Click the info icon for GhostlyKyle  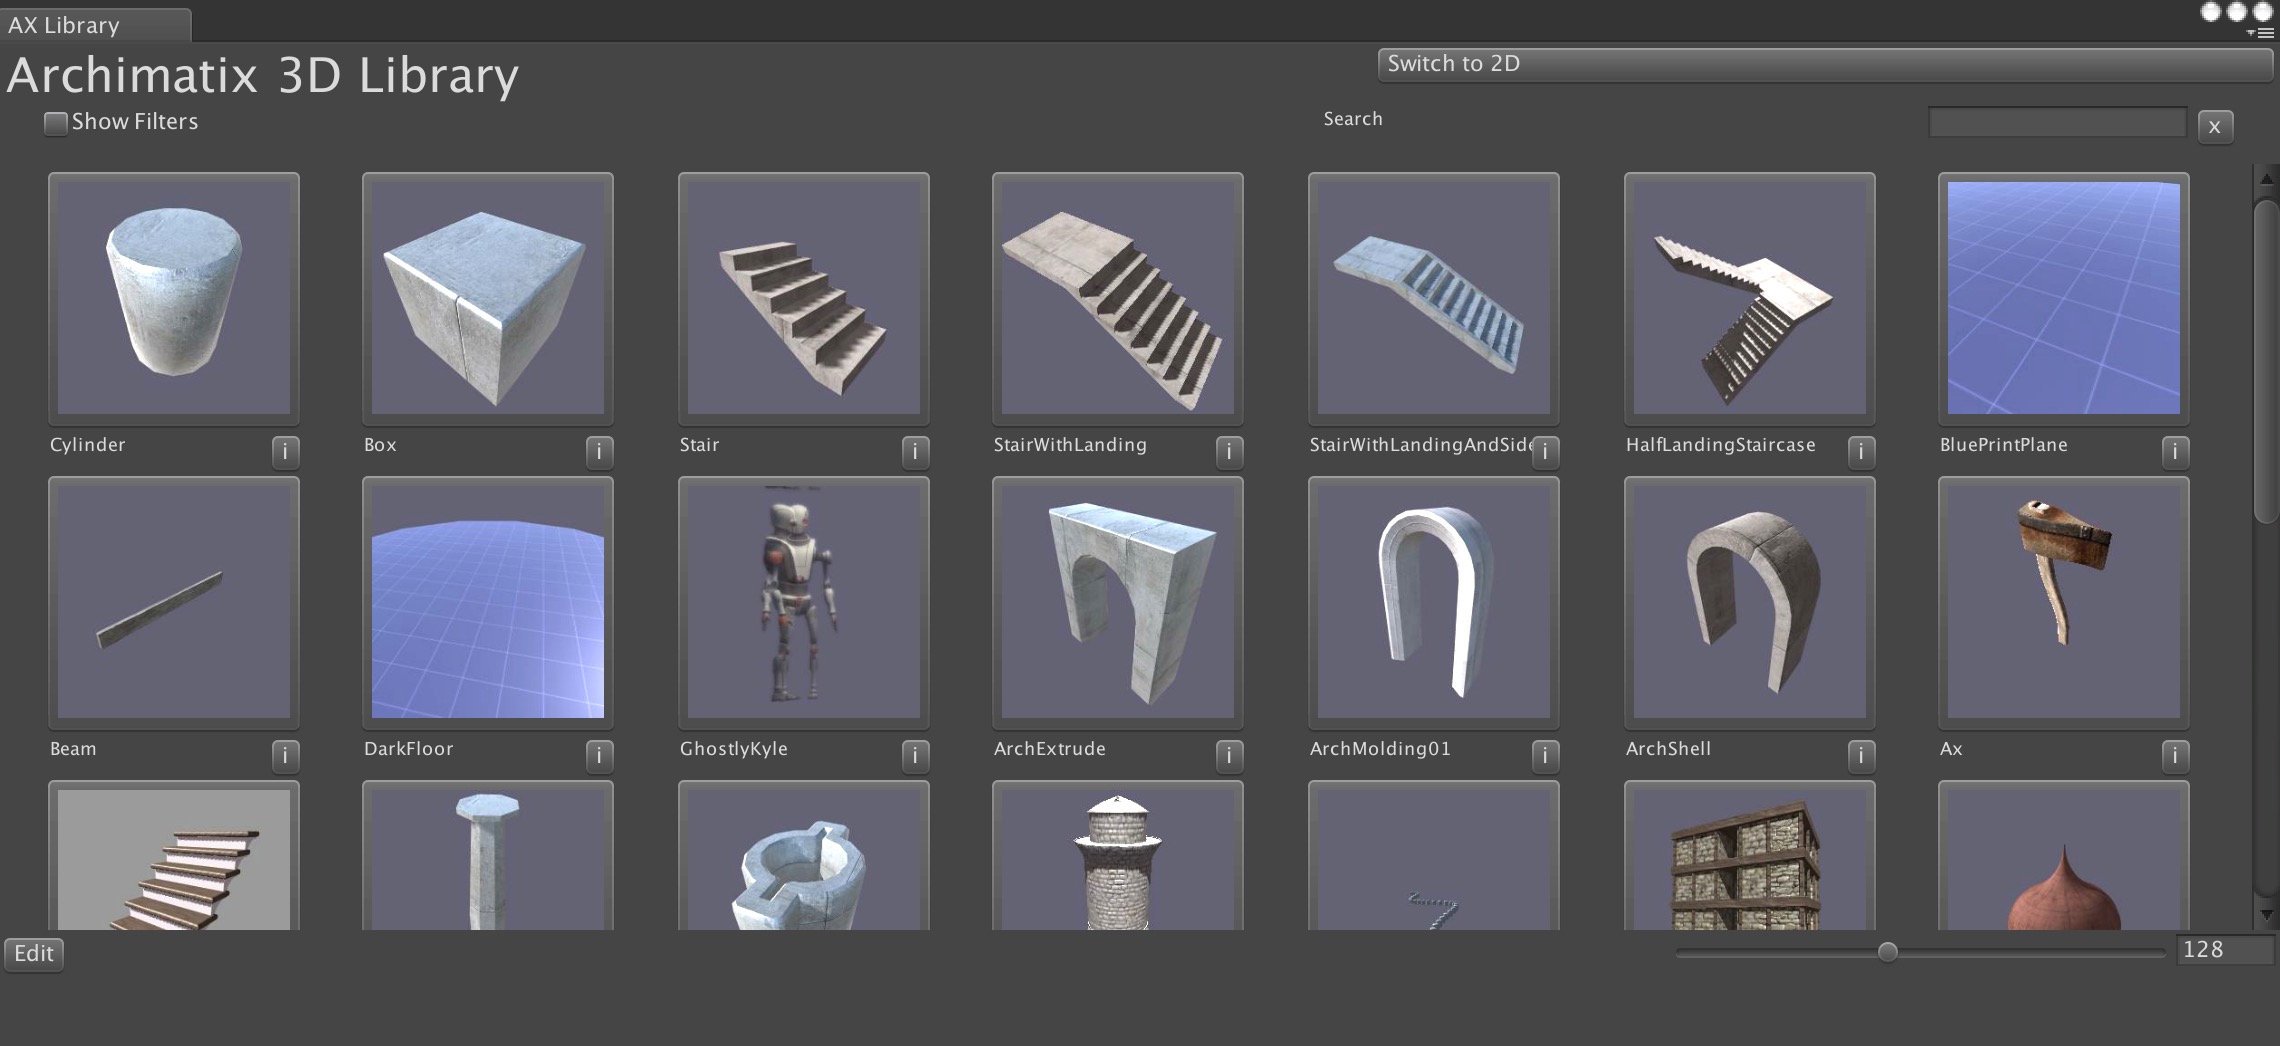(x=914, y=757)
